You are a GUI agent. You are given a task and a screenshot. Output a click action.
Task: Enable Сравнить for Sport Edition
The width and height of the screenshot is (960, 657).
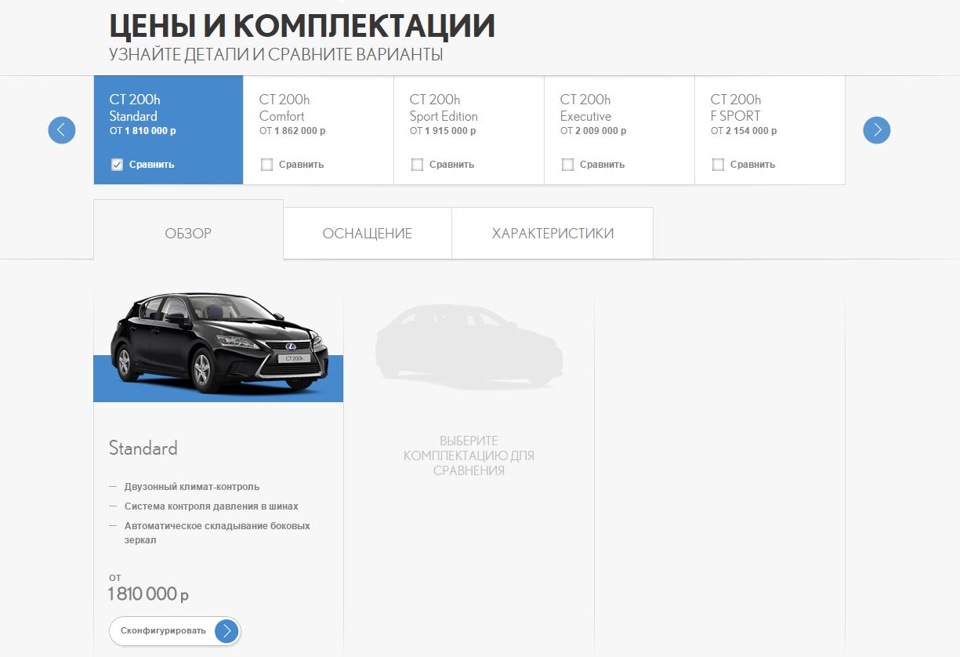pos(417,165)
